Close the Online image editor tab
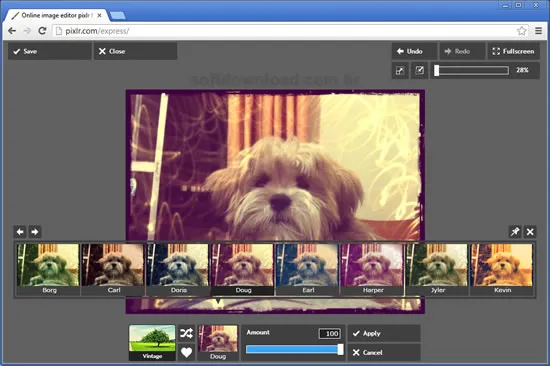This screenshot has width=550, height=366. click(100, 15)
